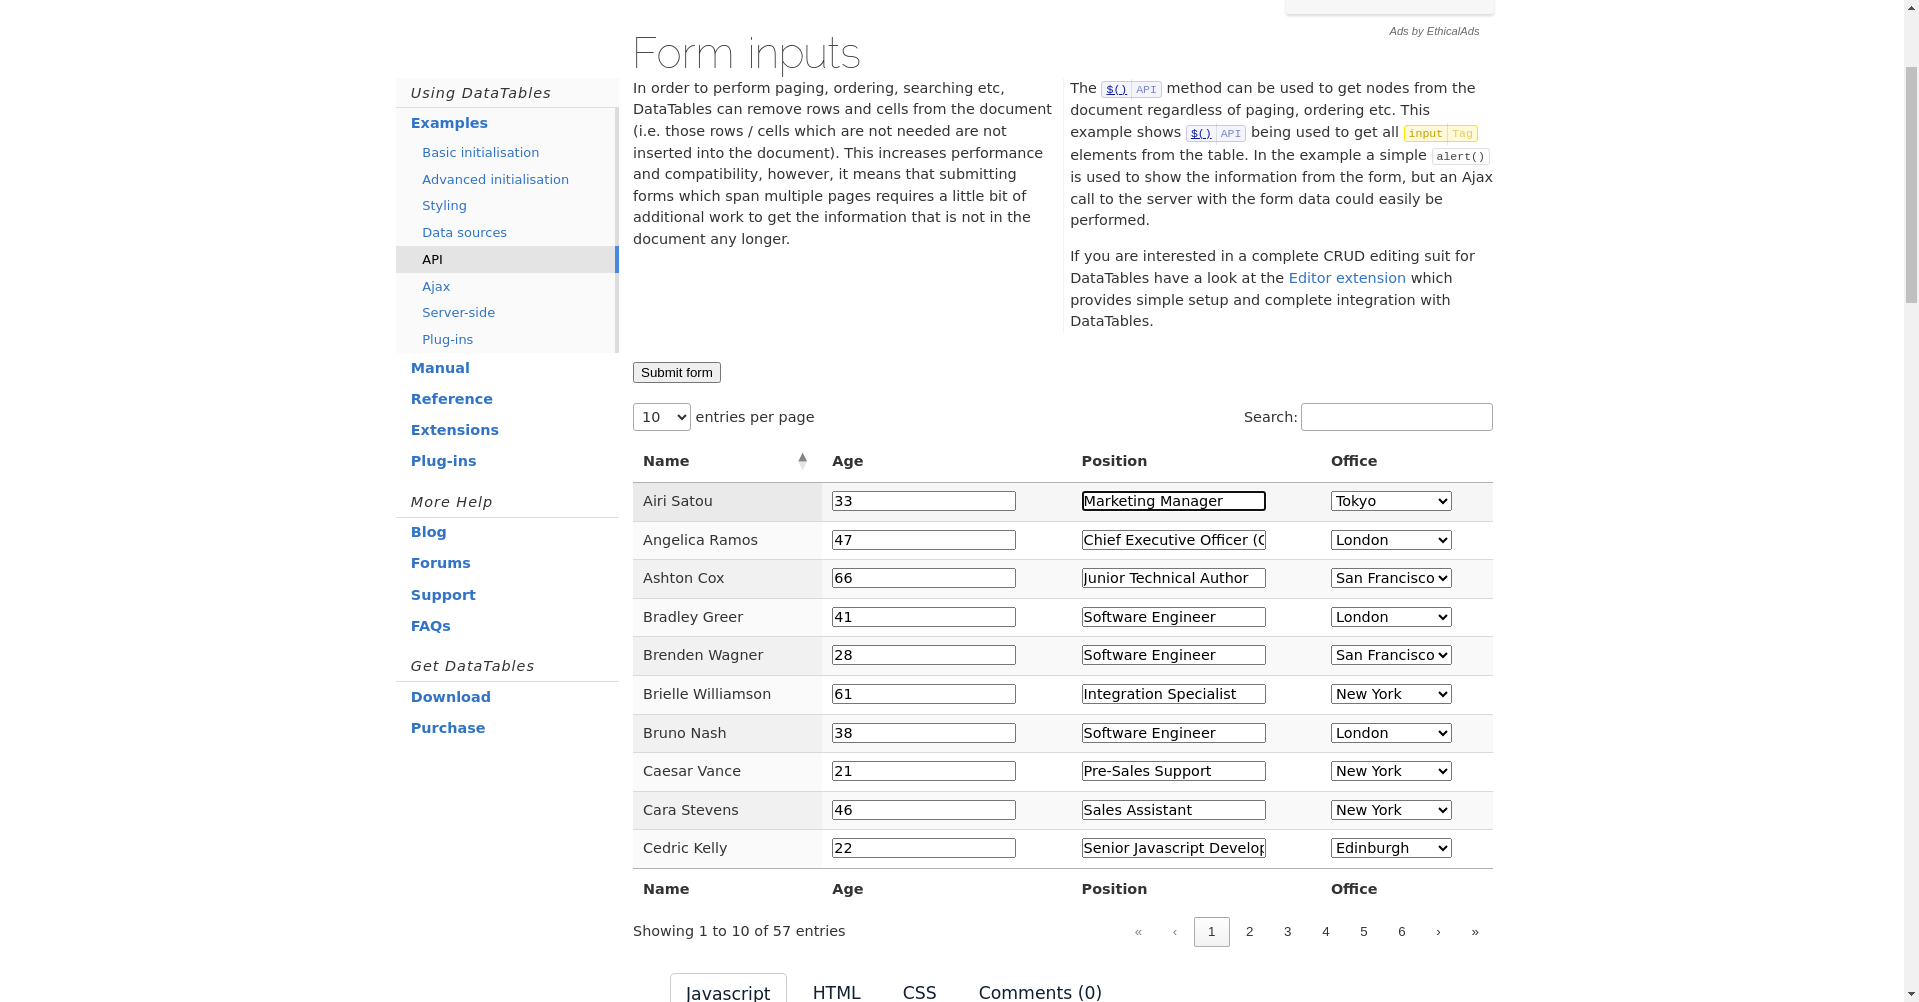1919x1002 pixels.
Task: Go to previous page using ‹ icon
Action: click(1175, 932)
